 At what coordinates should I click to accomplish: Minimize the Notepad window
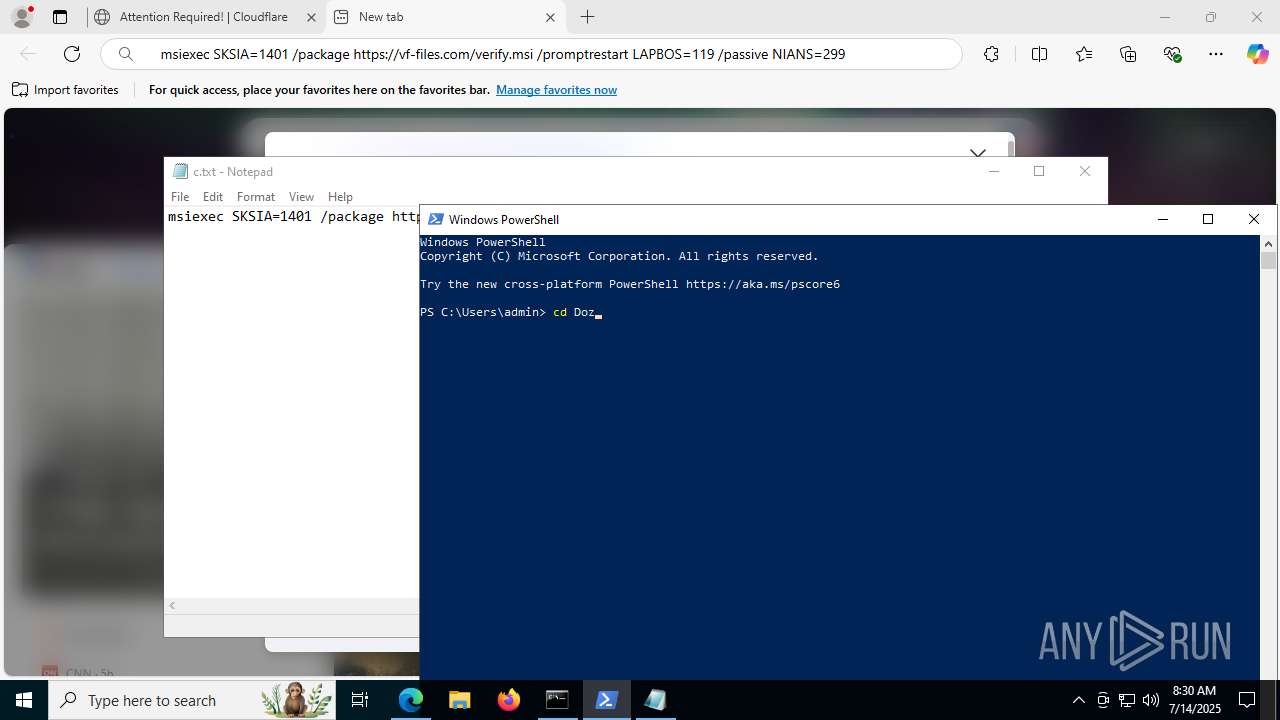(994, 171)
